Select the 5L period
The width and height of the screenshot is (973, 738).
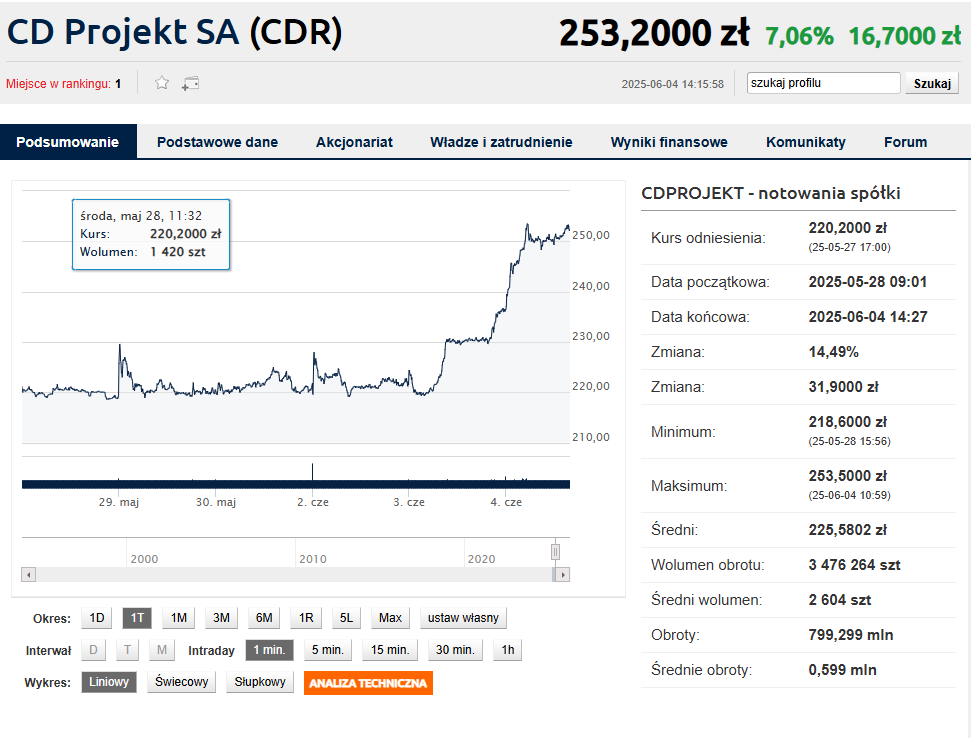point(346,618)
